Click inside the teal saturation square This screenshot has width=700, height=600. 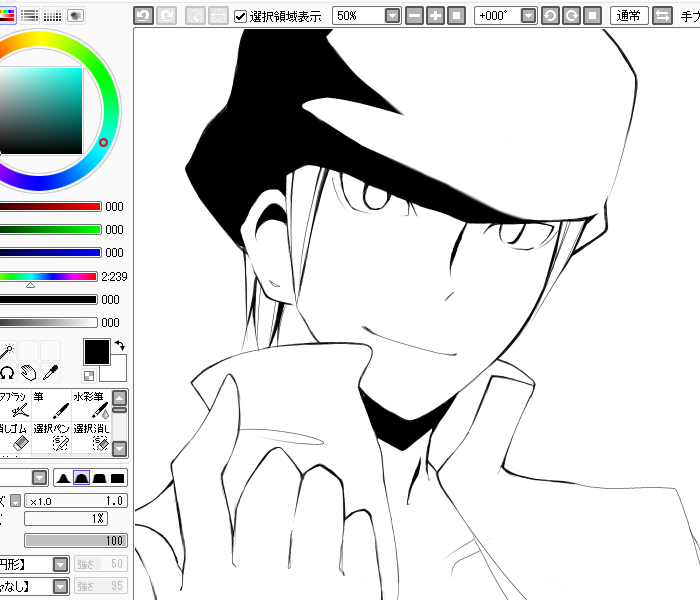click(40, 111)
